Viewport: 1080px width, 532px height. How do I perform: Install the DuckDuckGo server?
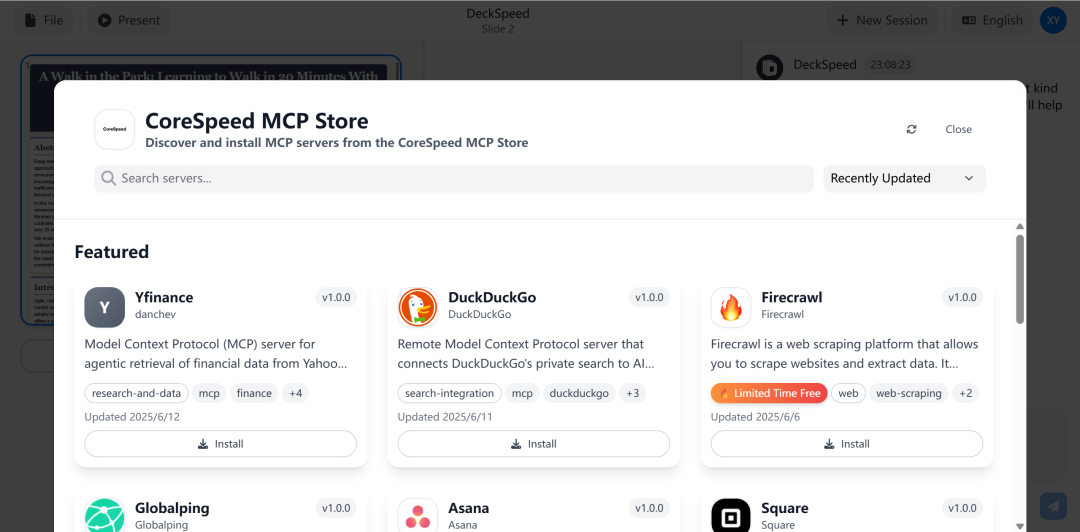(534, 444)
